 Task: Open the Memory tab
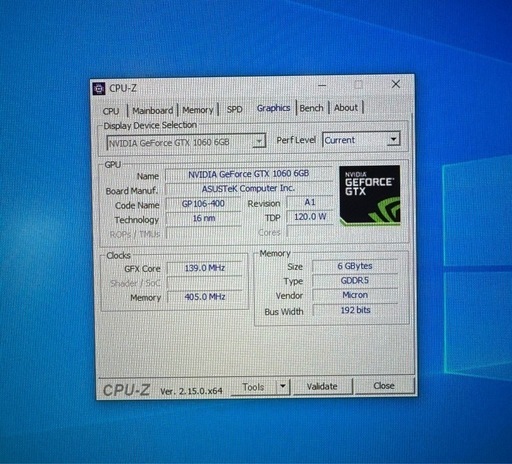coord(198,110)
